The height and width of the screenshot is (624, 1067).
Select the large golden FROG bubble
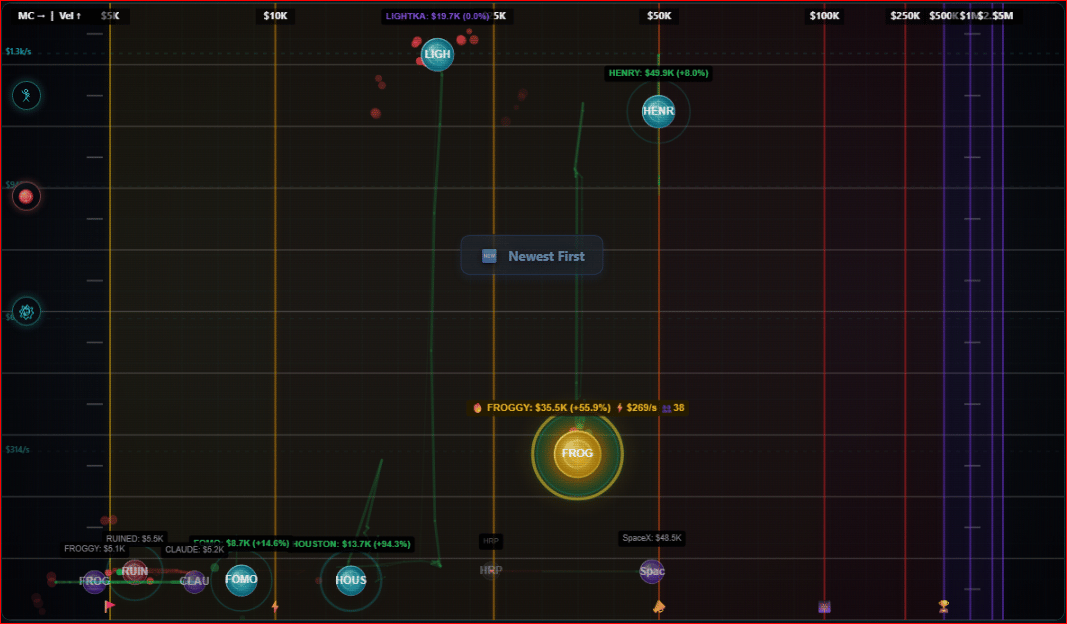tap(577, 453)
